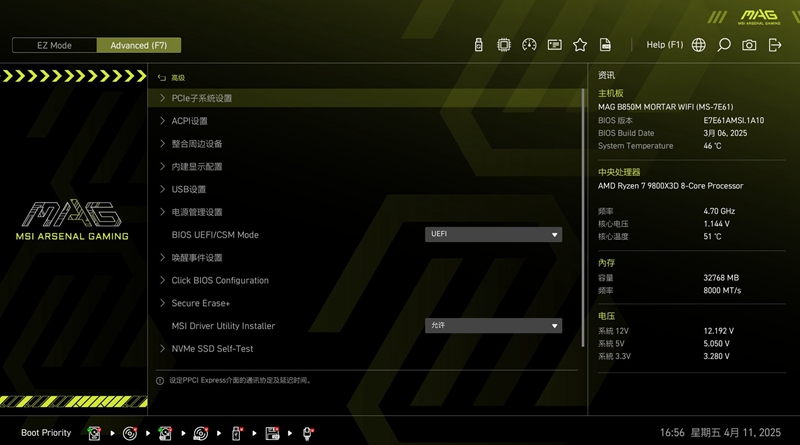Click the exit icon at top right
The height and width of the screenshot is (445, 800).
[775, 45]
